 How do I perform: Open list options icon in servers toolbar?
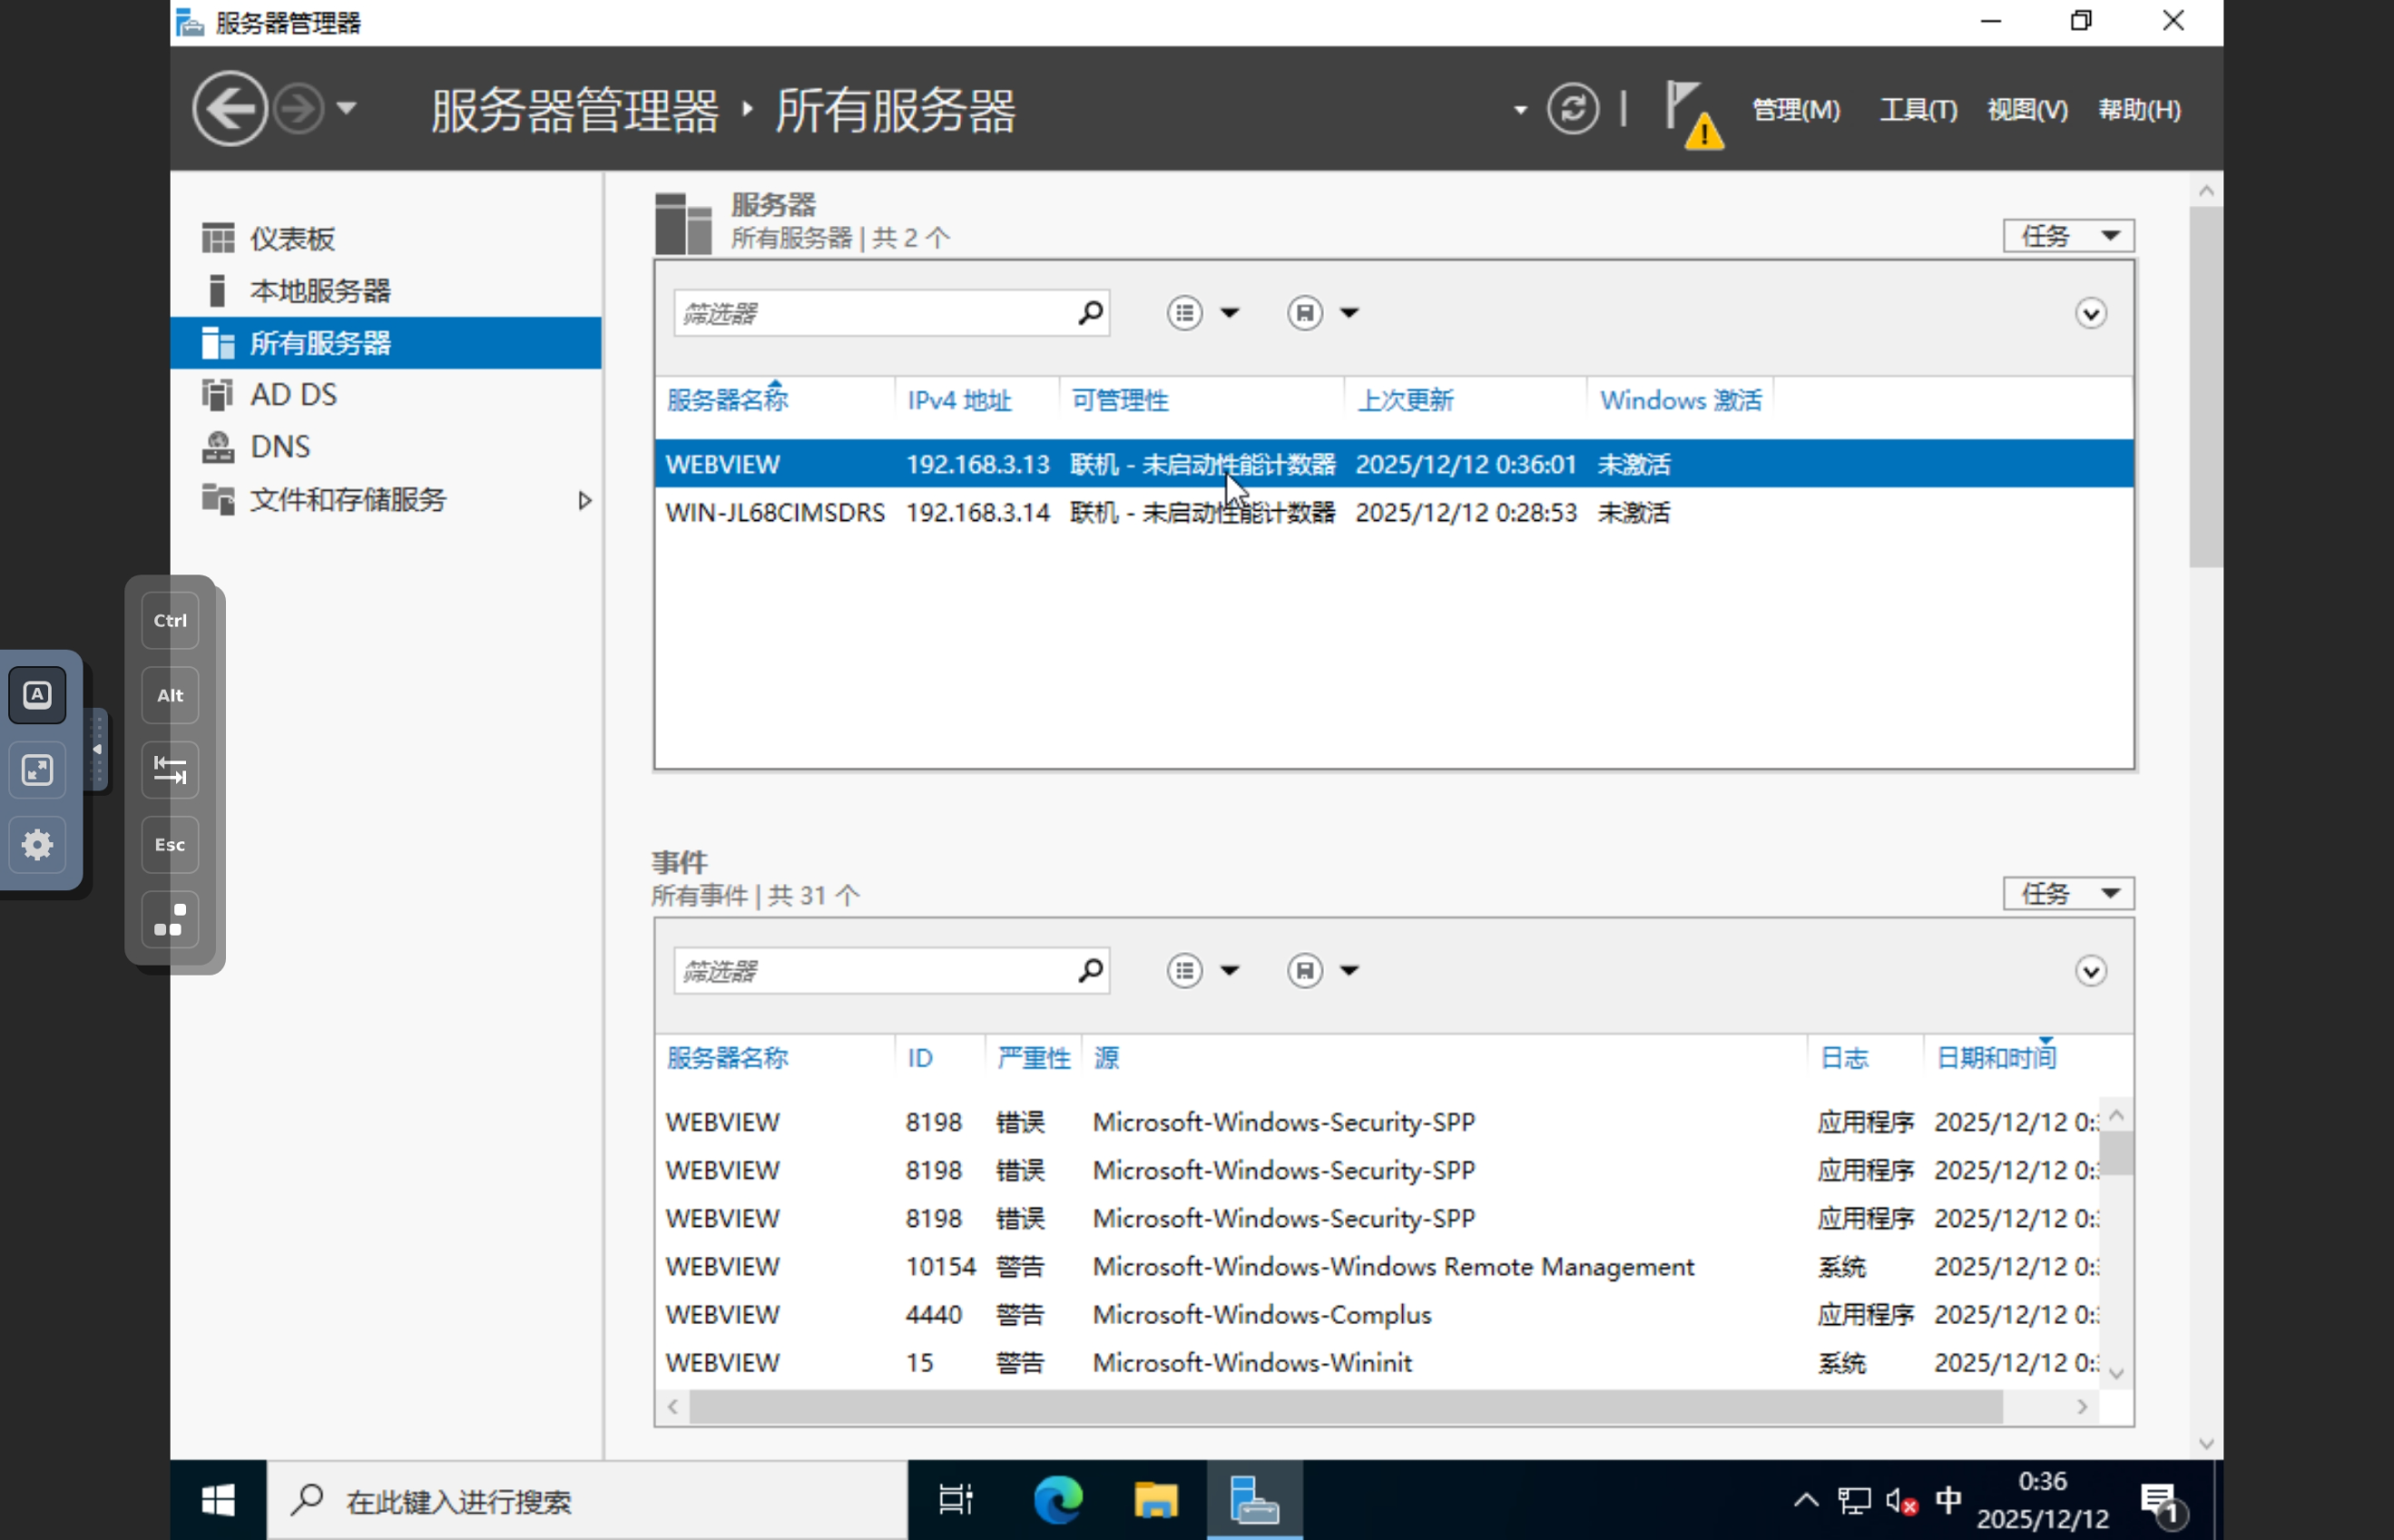click(1185, 313)
